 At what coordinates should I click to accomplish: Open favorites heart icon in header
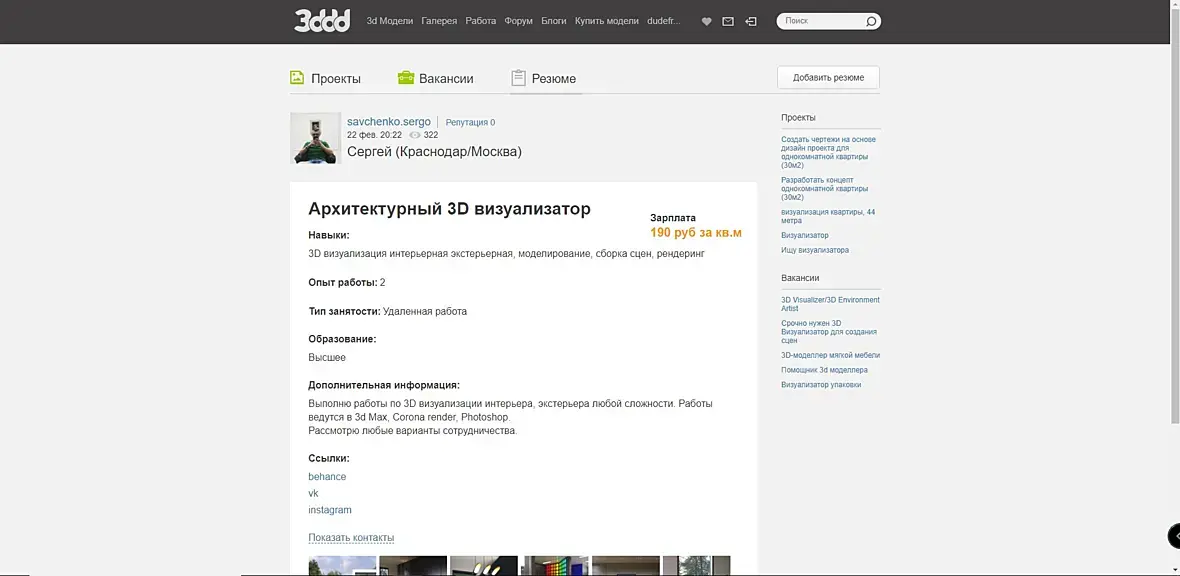point(706,22)
